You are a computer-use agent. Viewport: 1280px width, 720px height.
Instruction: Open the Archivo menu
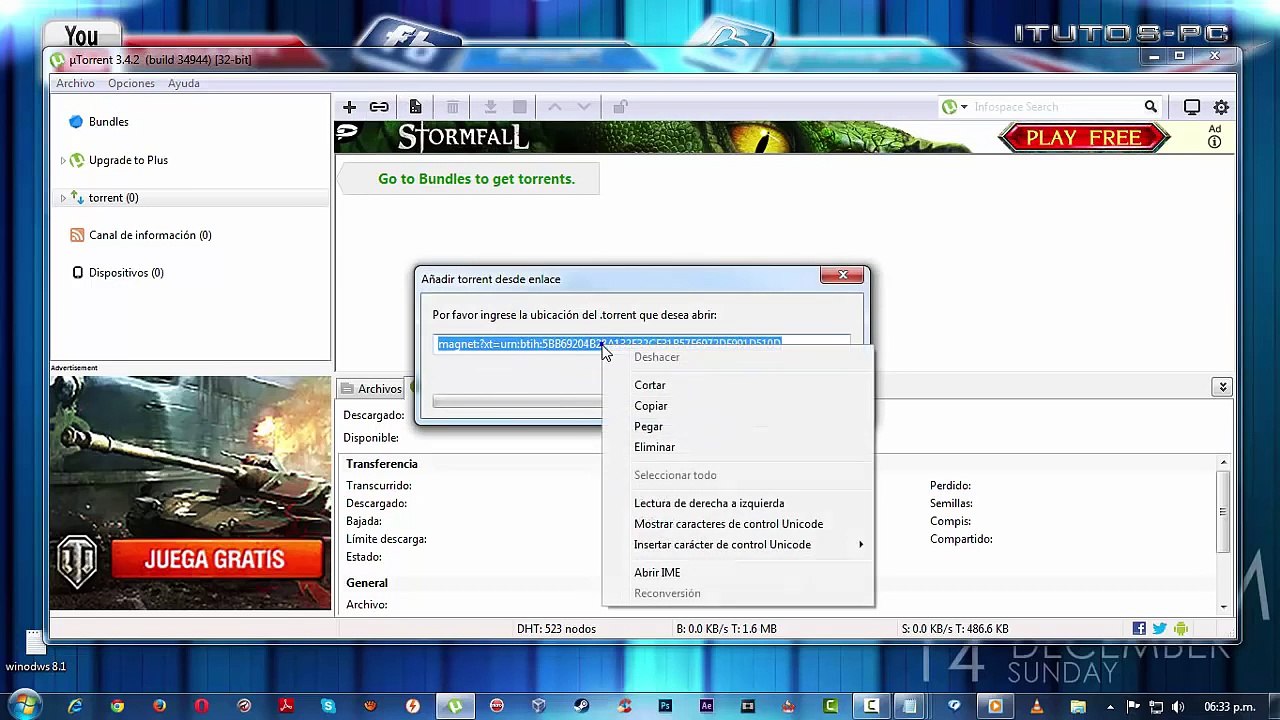[75, 84]
